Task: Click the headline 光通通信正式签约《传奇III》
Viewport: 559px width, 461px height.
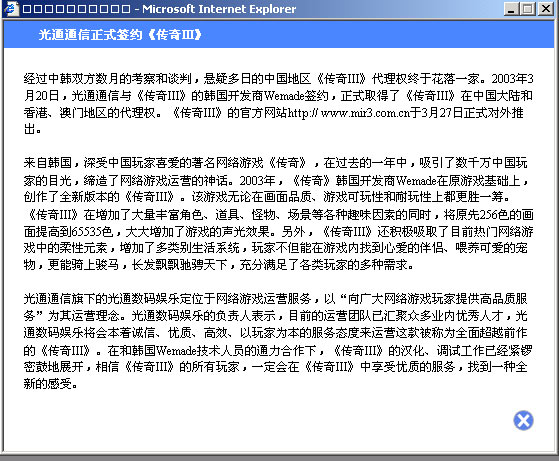Action: click(x=120, y=35)
